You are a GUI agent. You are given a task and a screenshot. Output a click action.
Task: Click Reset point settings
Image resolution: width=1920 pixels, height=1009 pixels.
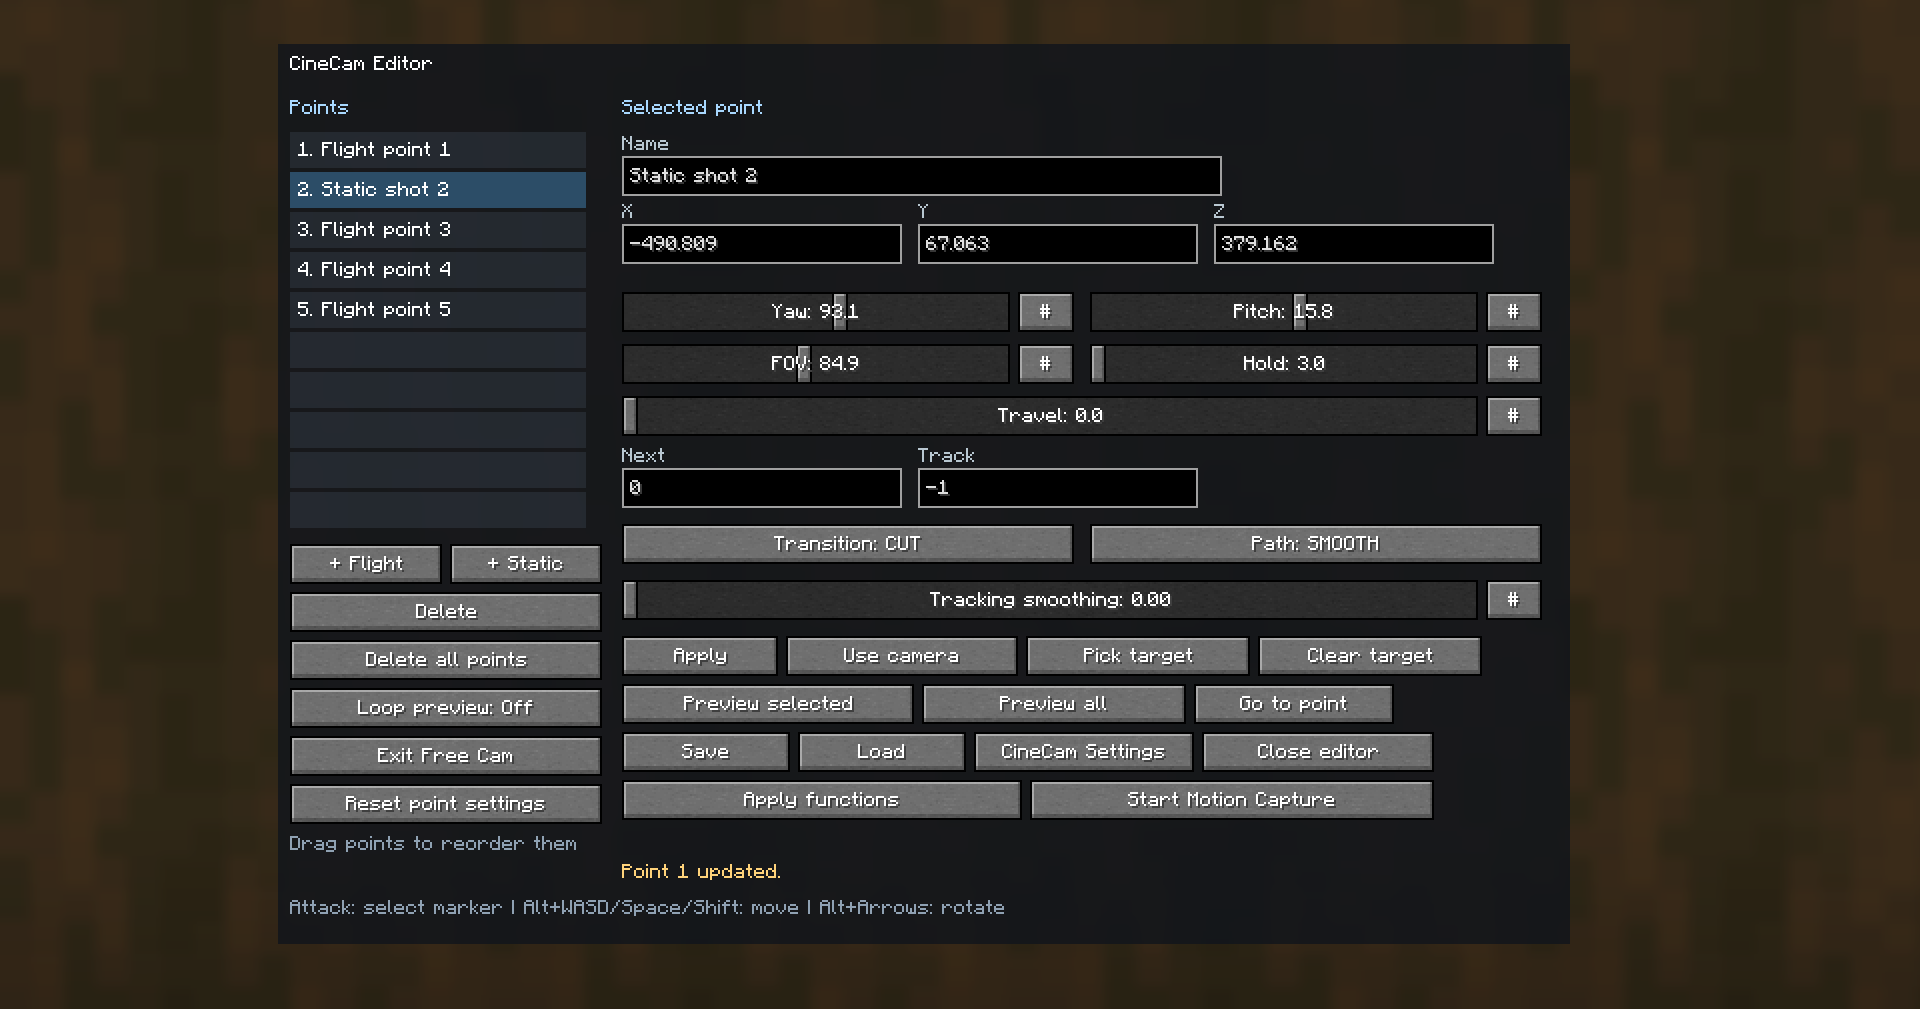point(445,804)
